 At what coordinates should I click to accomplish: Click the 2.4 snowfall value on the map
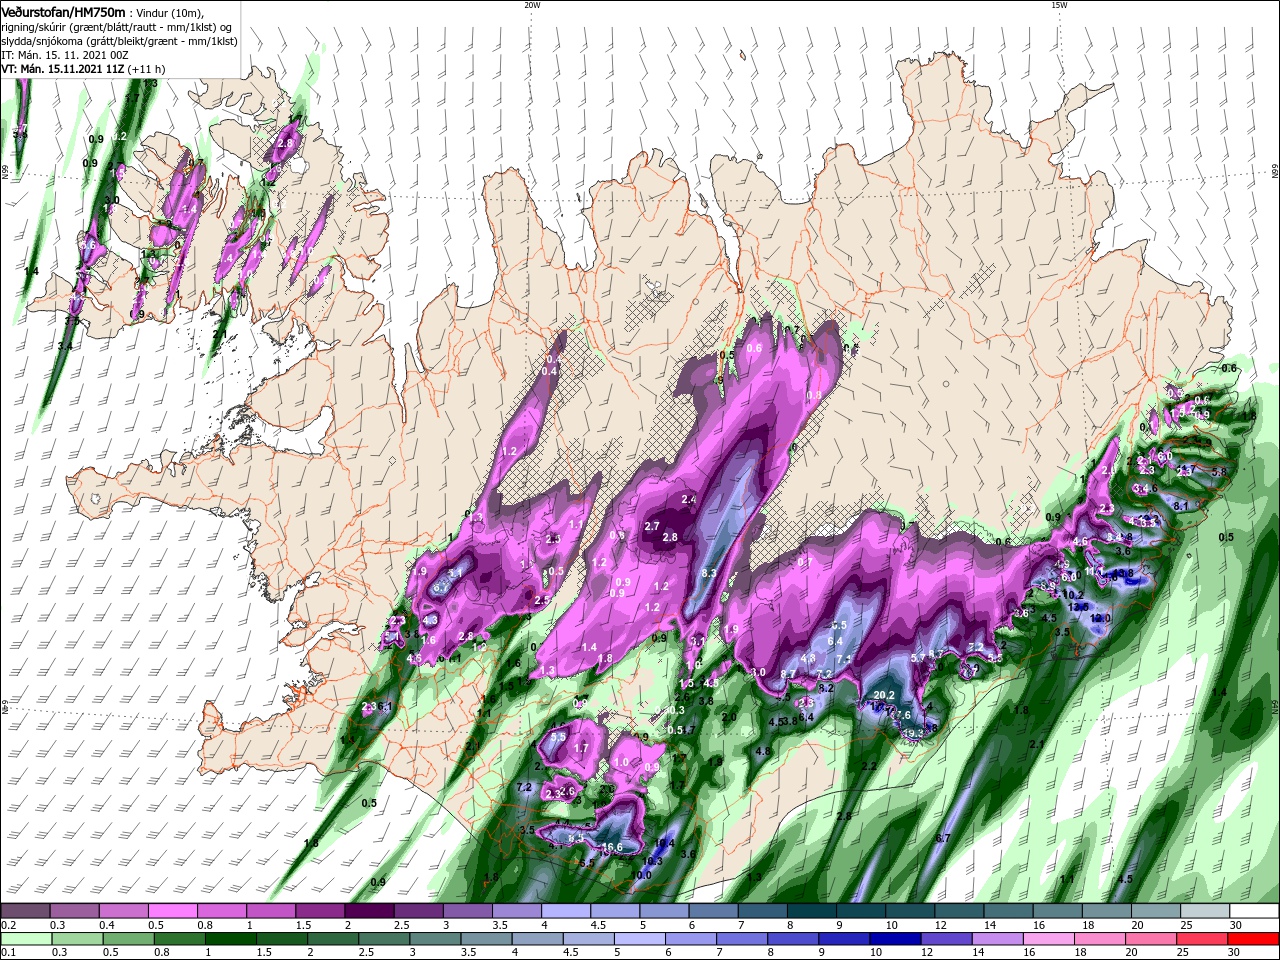[688, 499]
